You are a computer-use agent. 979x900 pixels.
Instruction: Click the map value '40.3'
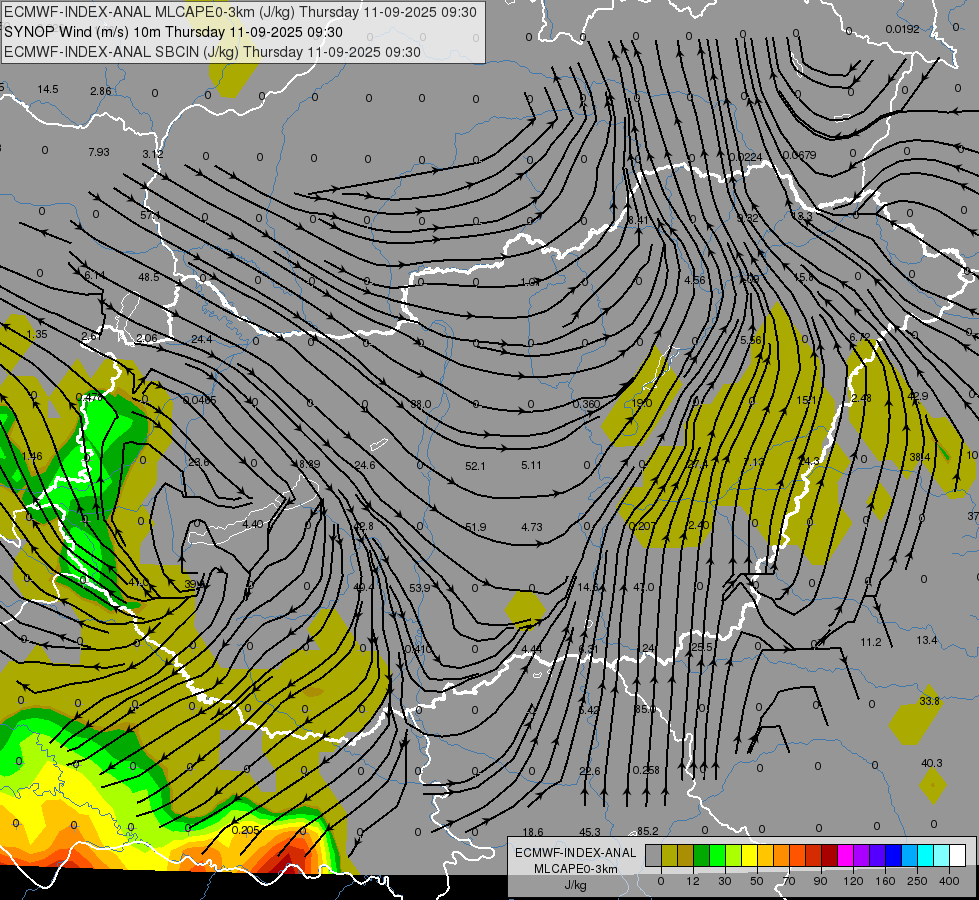point(932,763)
